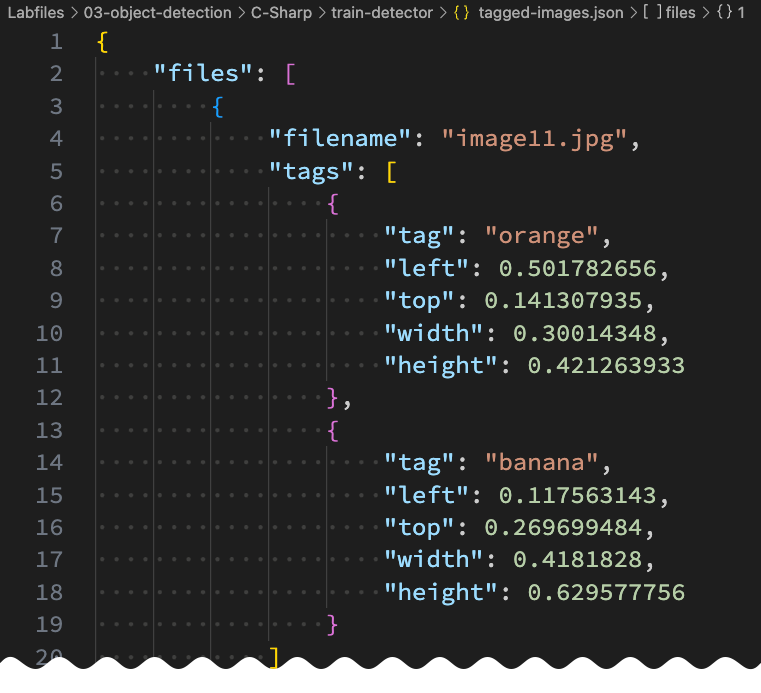
Task: Click the left value 0.501782656
Action: coord(578,268)
